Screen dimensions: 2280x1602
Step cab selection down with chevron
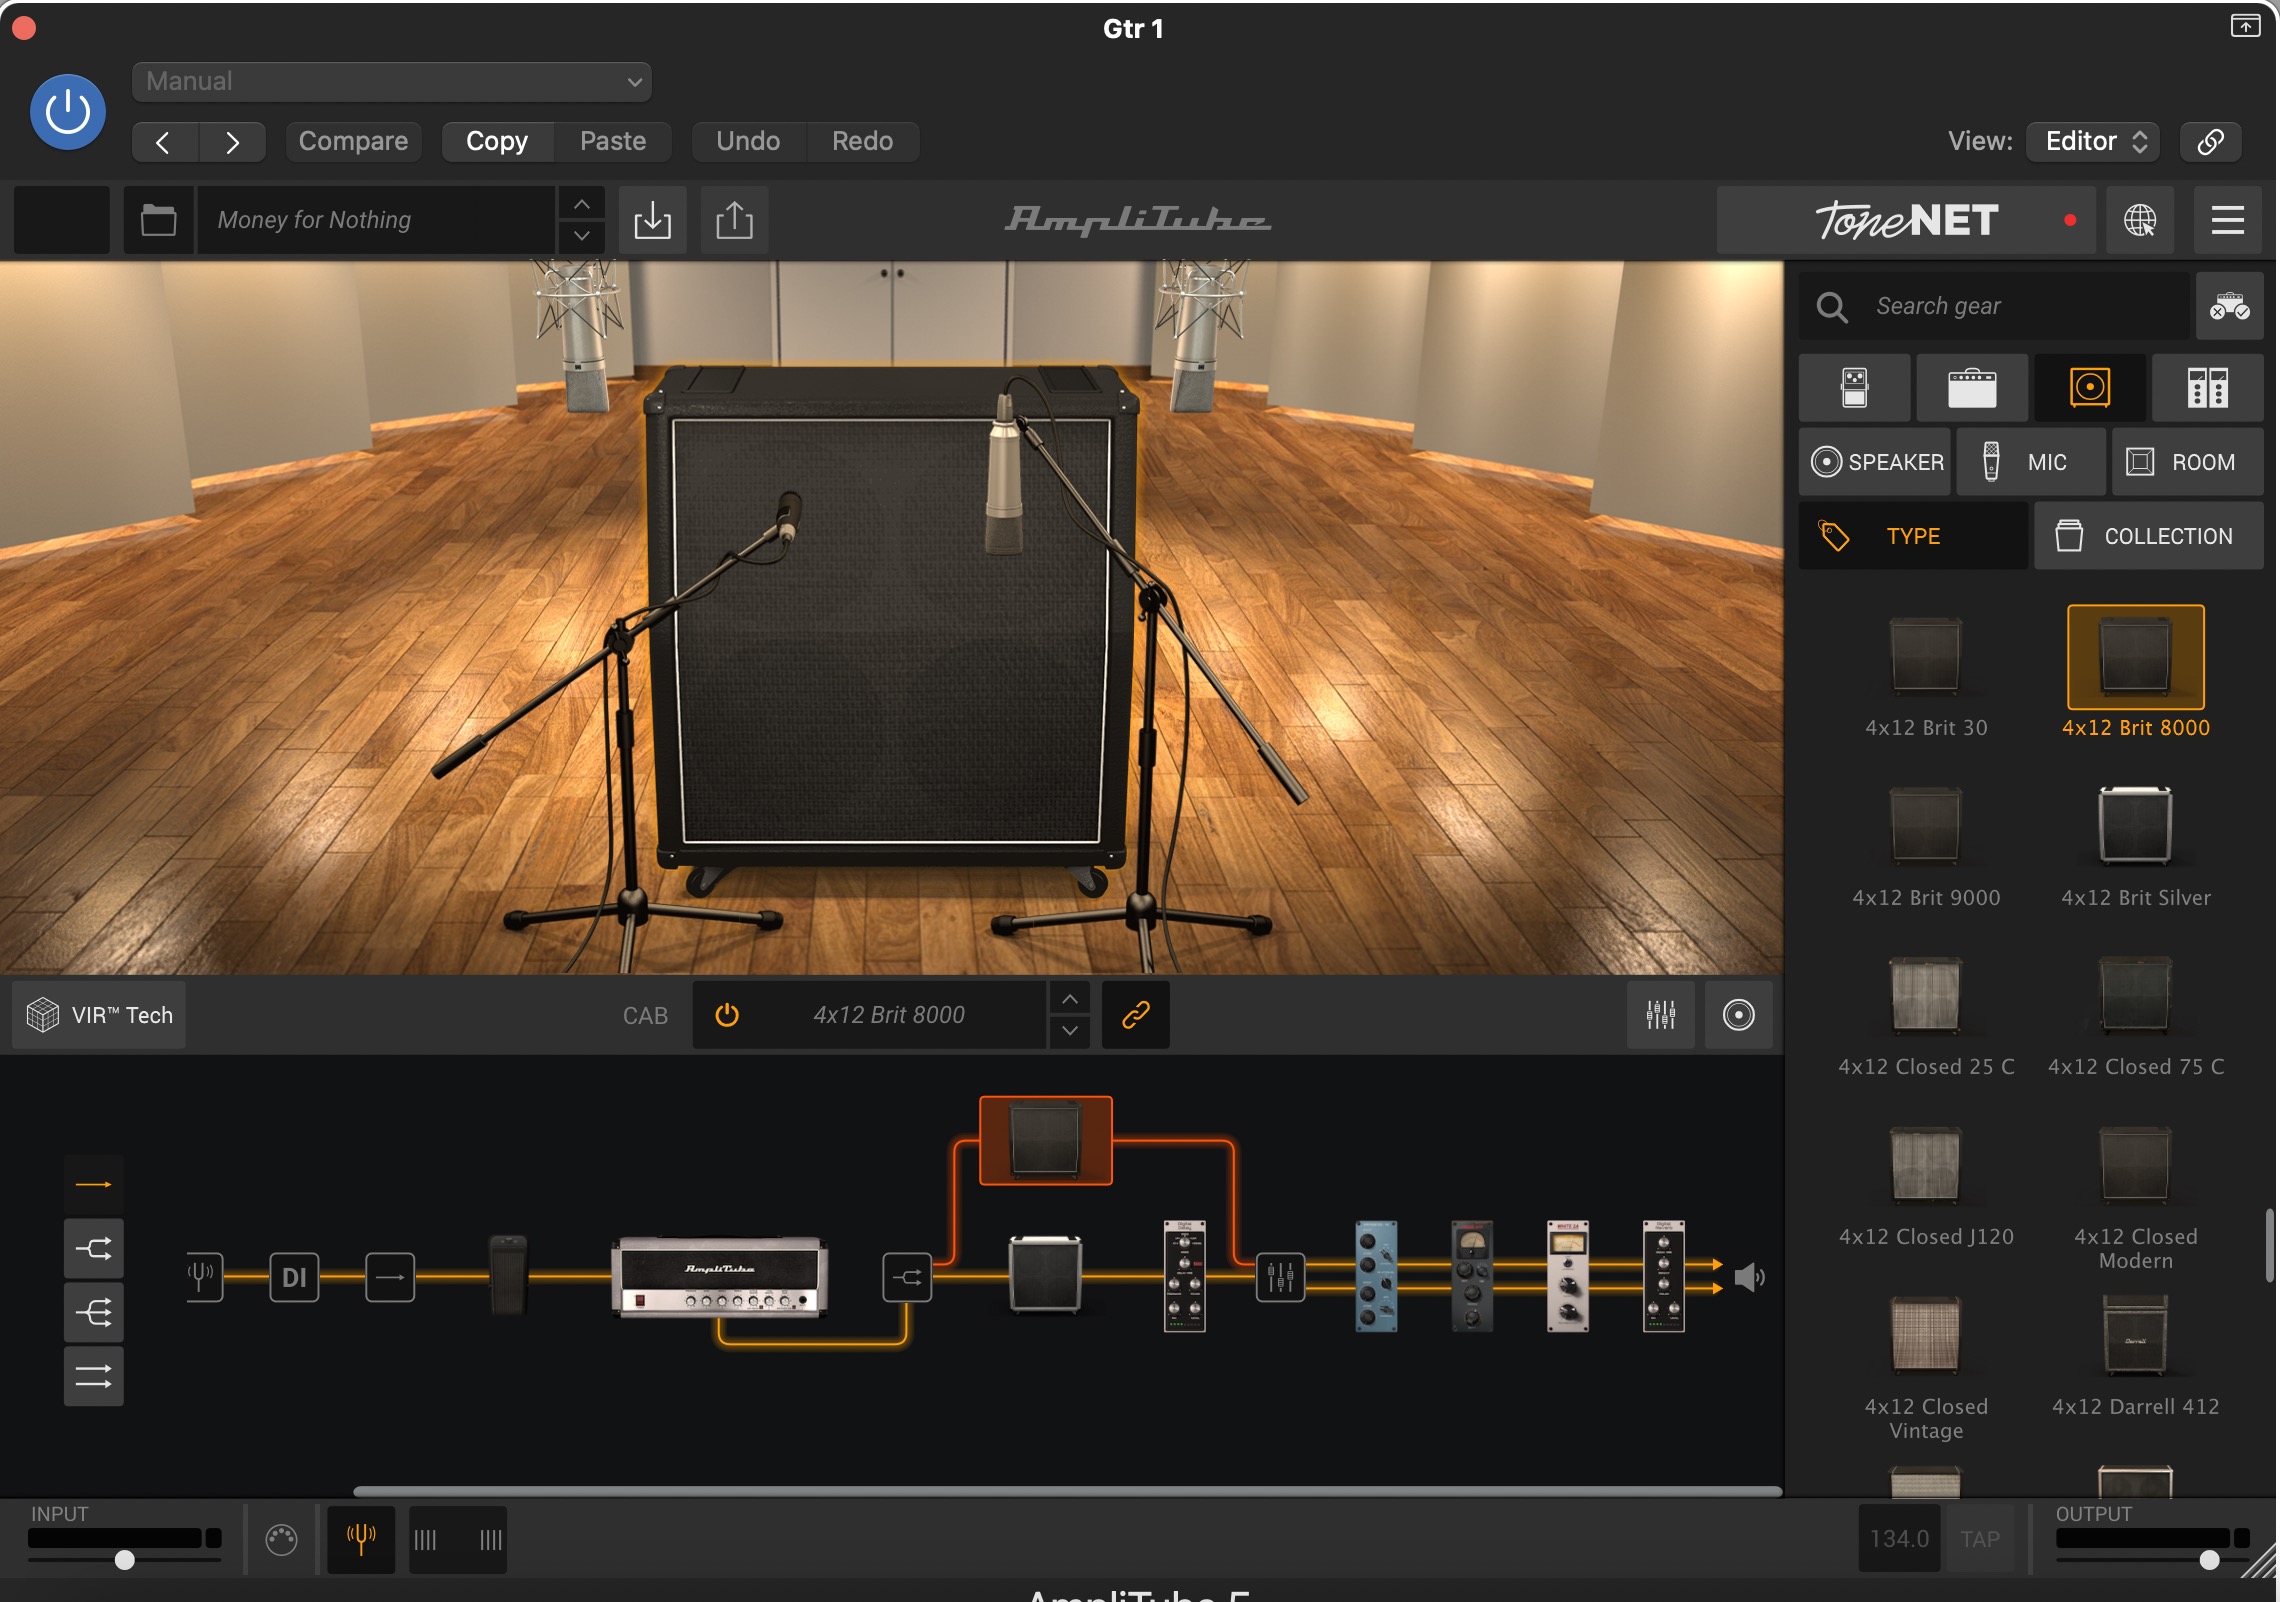[x=1070, y=1031]
